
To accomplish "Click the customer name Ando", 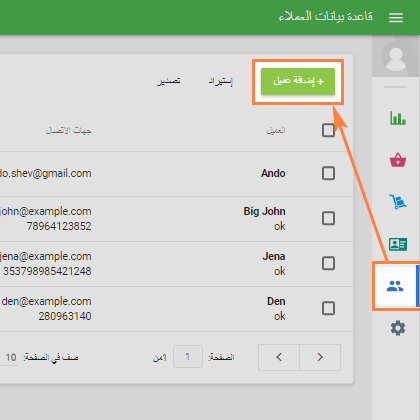I will point(273,173).
